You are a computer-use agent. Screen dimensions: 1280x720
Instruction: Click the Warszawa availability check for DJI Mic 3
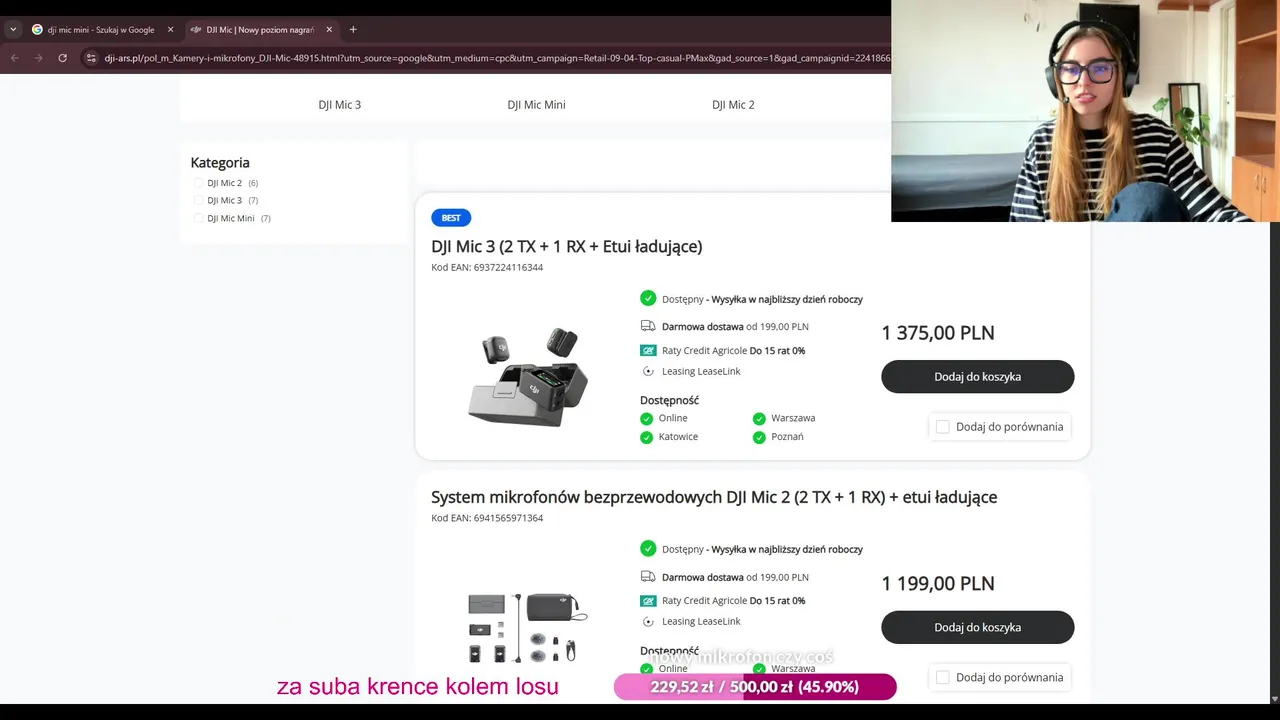pos(759,418)
